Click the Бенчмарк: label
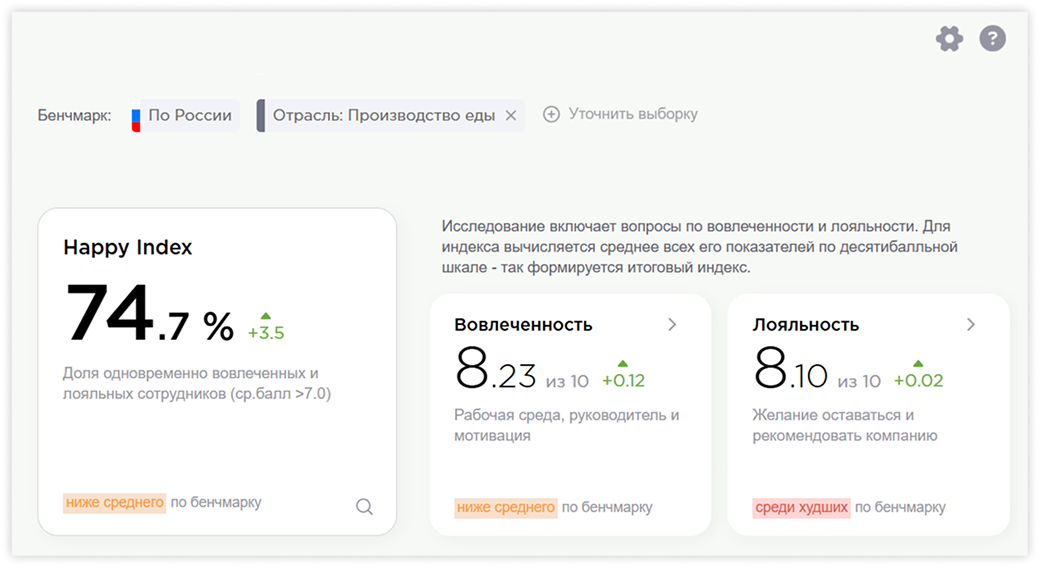The image size is (1040, 568). tap(74, 116)
